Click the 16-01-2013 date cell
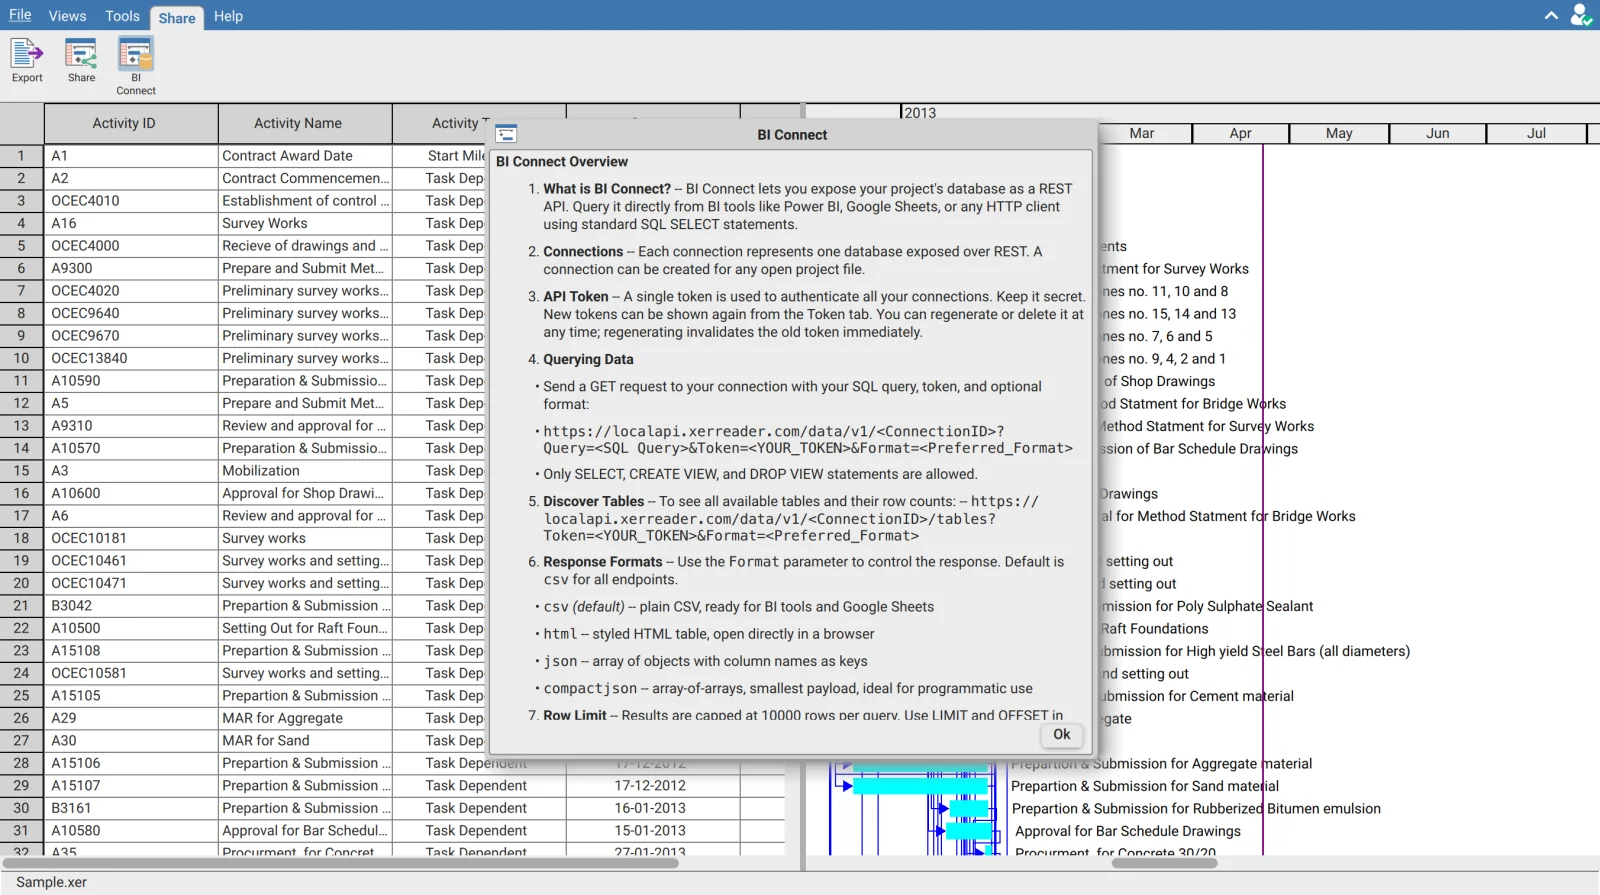 point(653,808)
